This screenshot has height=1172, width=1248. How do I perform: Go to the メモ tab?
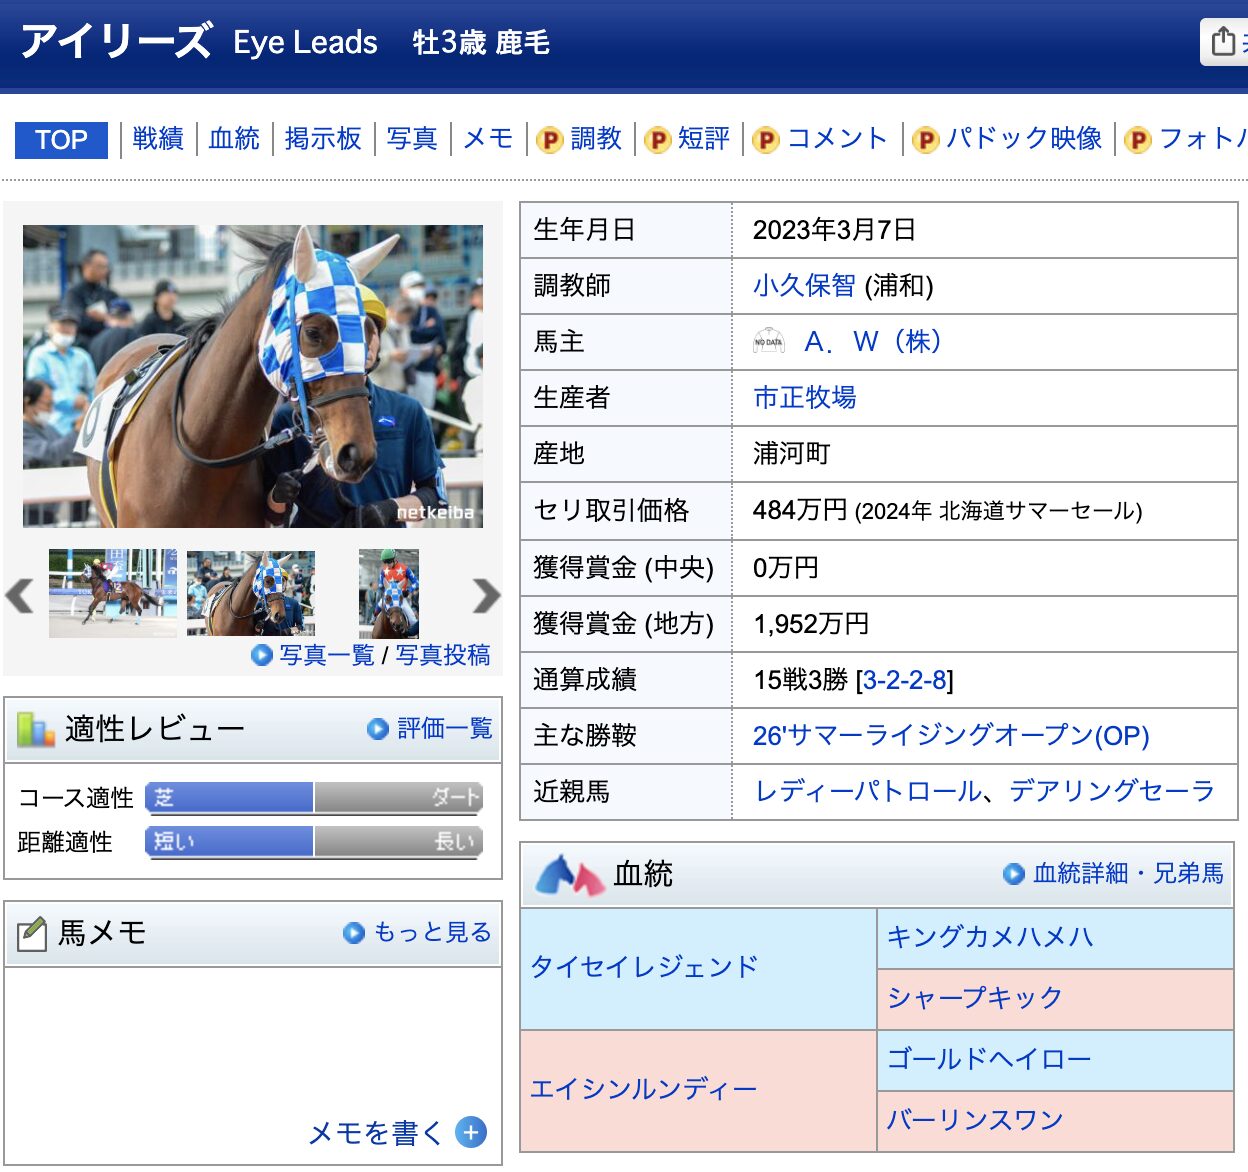(x=489, y=139)
